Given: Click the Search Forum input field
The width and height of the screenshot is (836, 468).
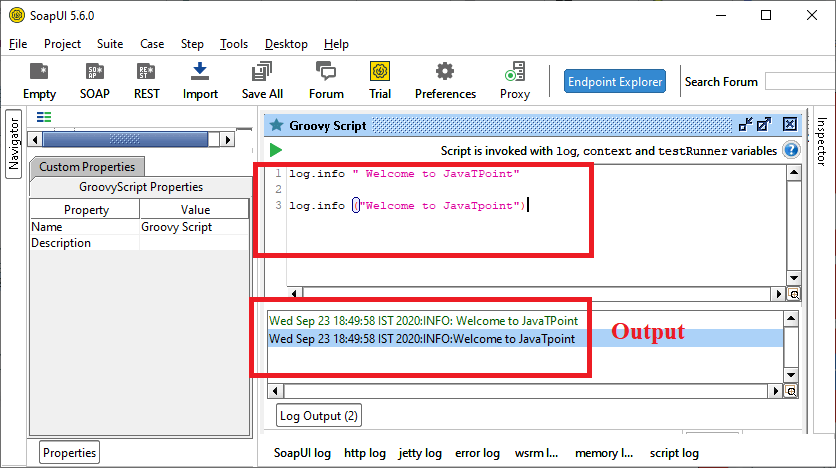Looking at the screenshot, I should coord(800,82).
